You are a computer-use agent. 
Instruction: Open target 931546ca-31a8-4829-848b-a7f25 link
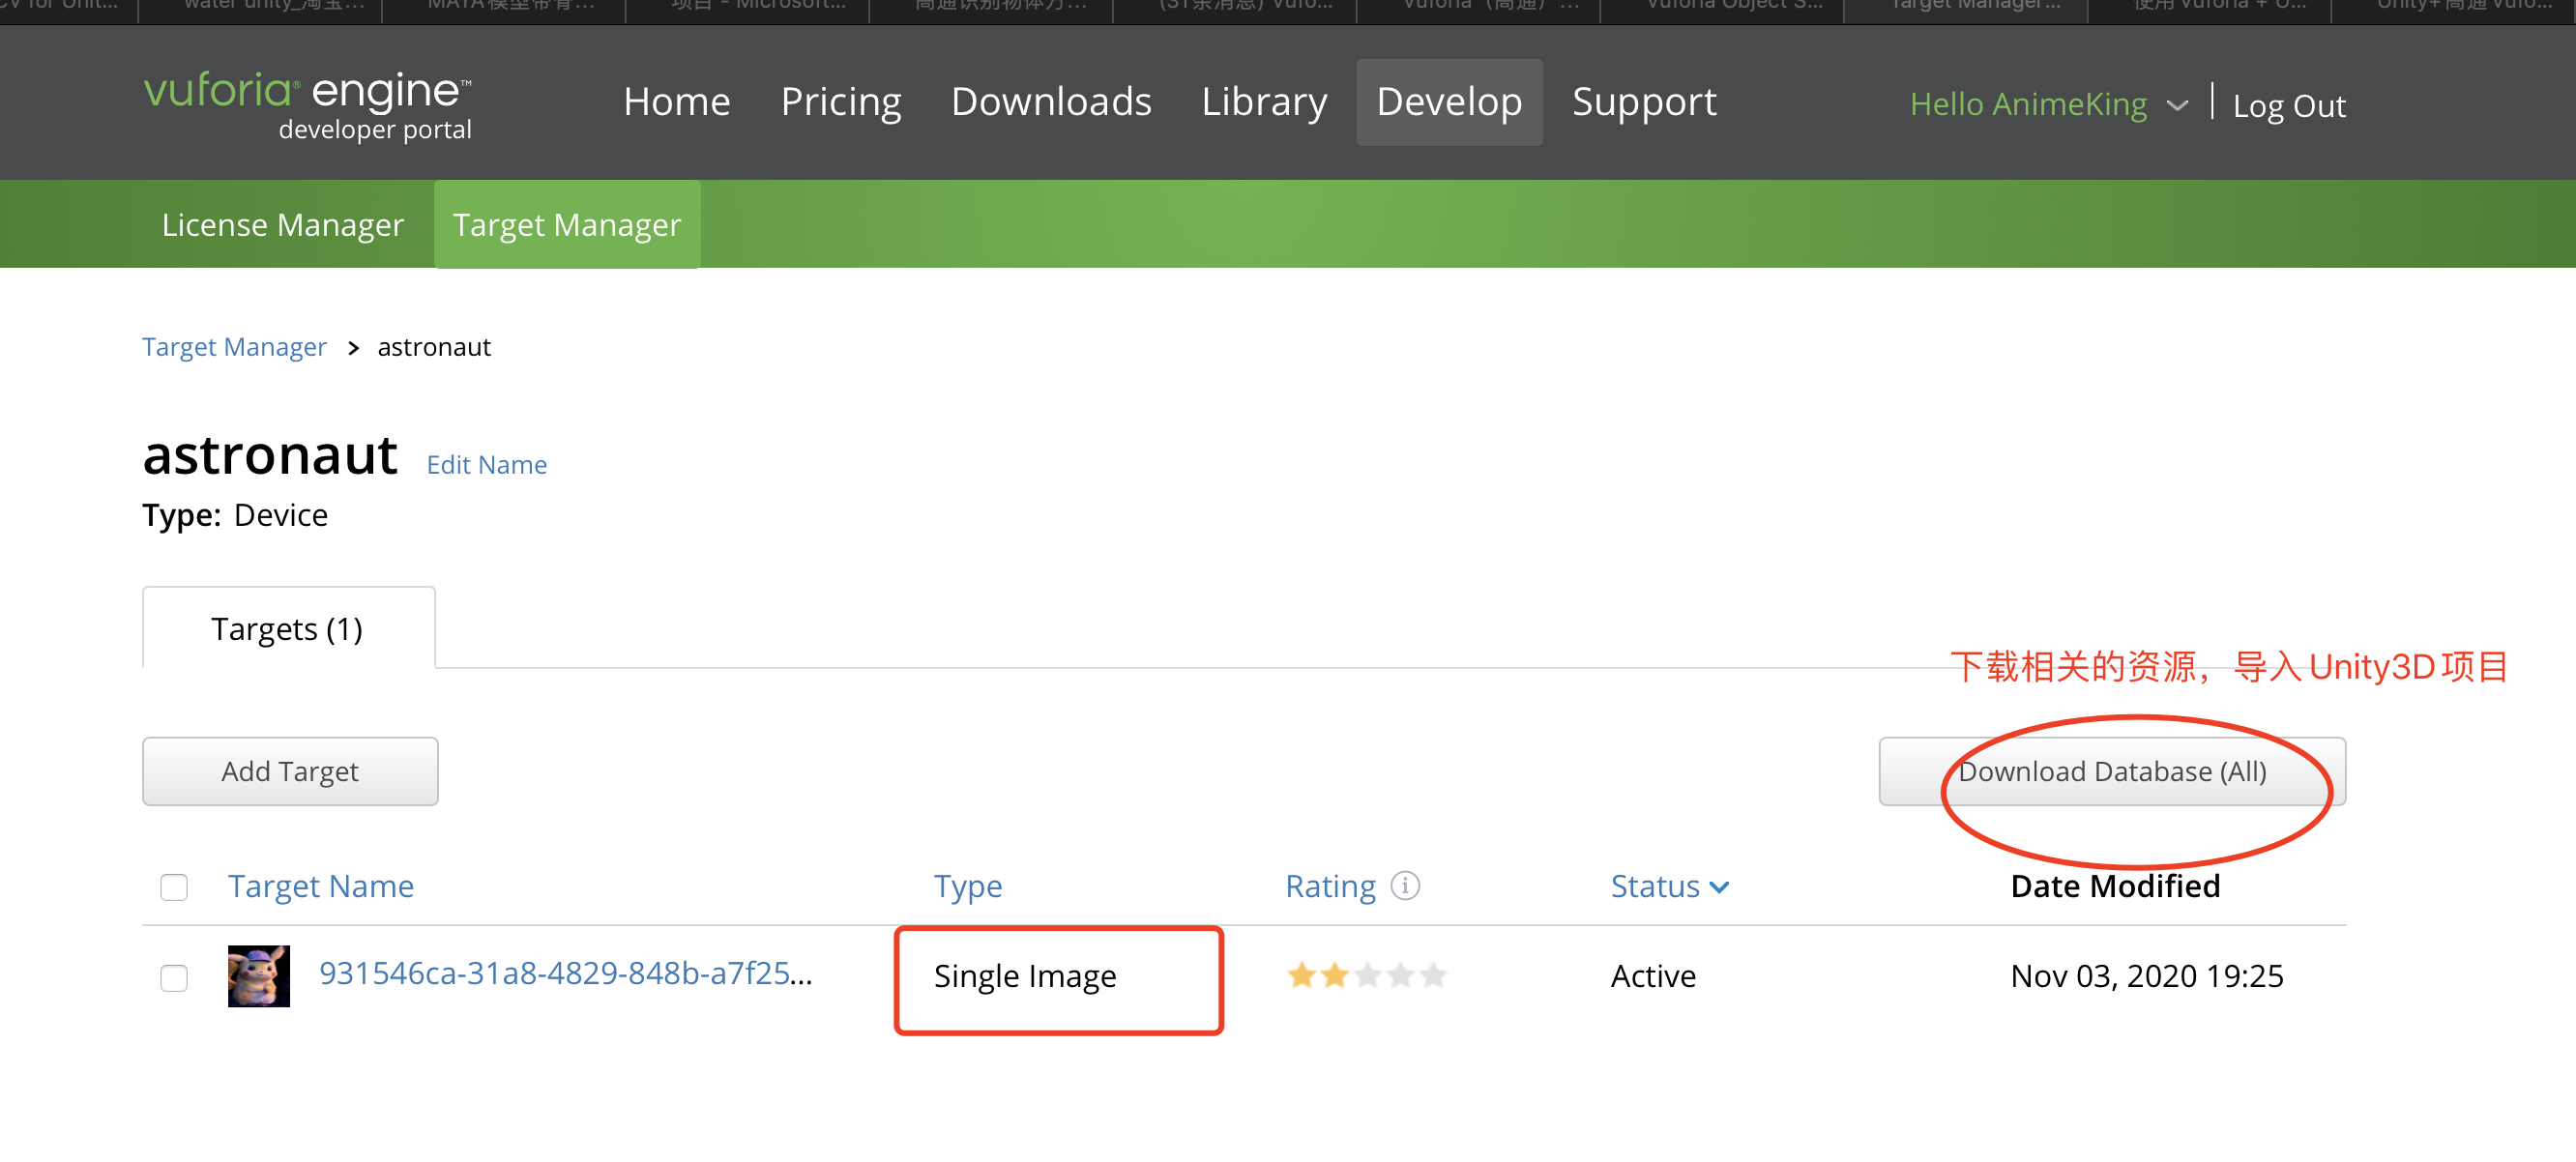[x=566, y=973]
